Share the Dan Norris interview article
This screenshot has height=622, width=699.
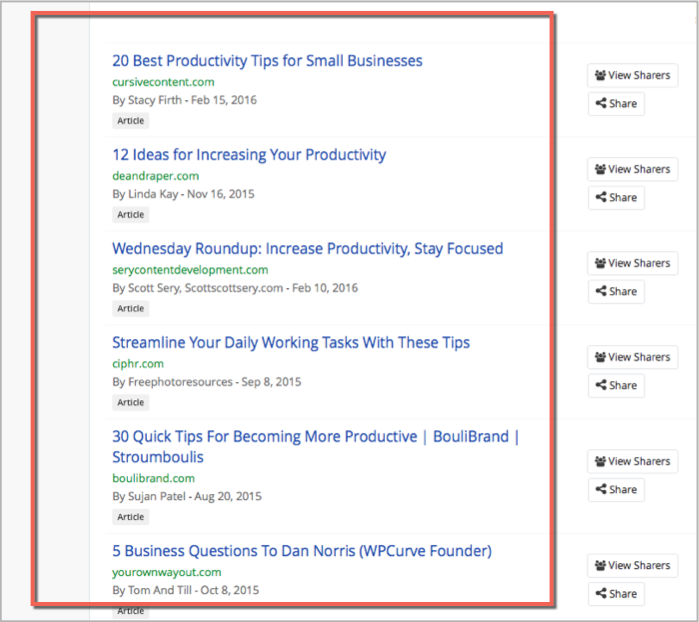616,594
